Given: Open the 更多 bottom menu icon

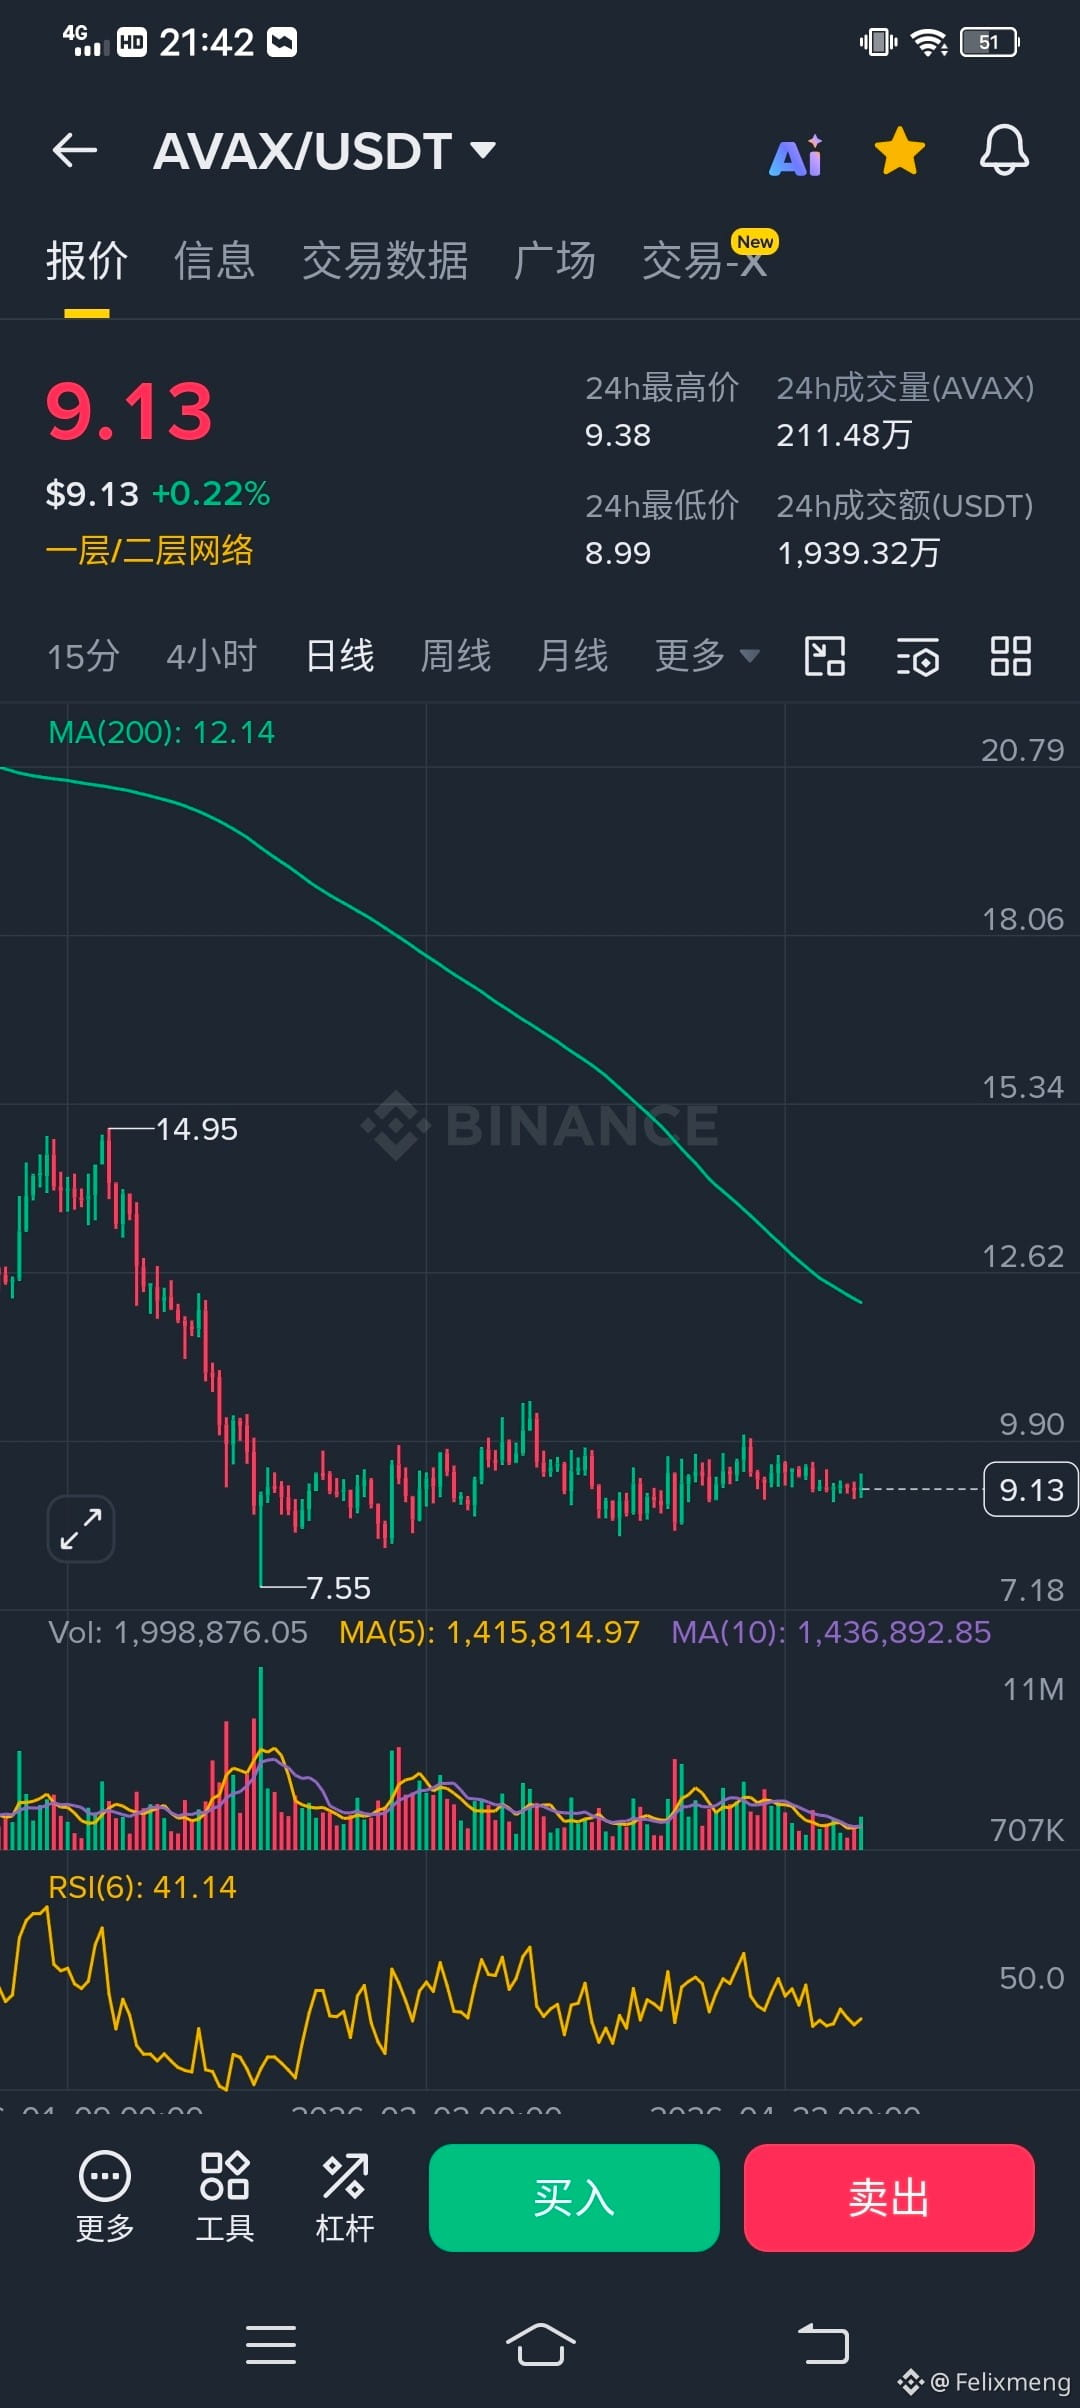Looking at the screenshot, I should click(x=105, y=2198).
